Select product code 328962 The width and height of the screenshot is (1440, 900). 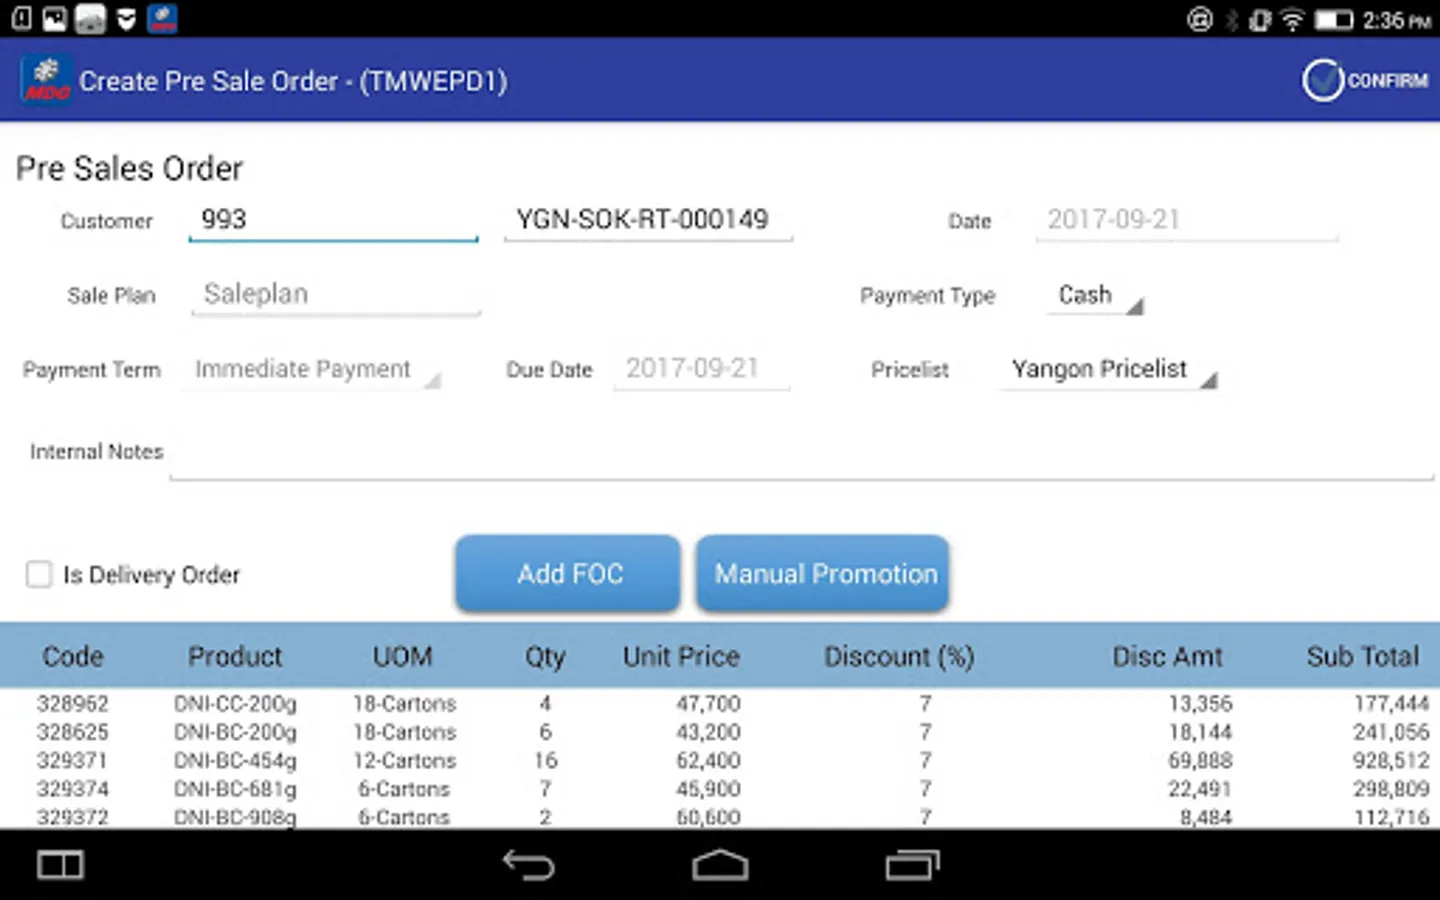(72, 703)
